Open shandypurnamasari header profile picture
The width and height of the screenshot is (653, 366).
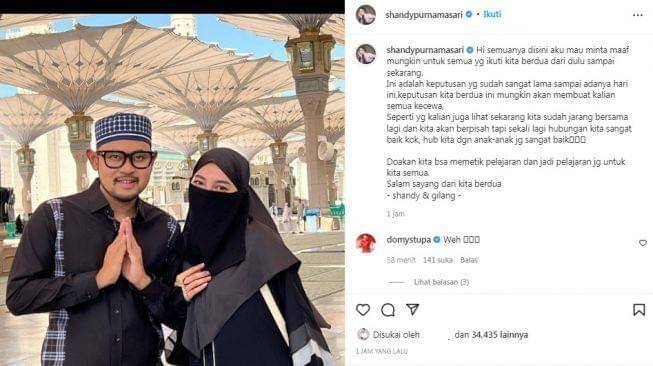366,15
